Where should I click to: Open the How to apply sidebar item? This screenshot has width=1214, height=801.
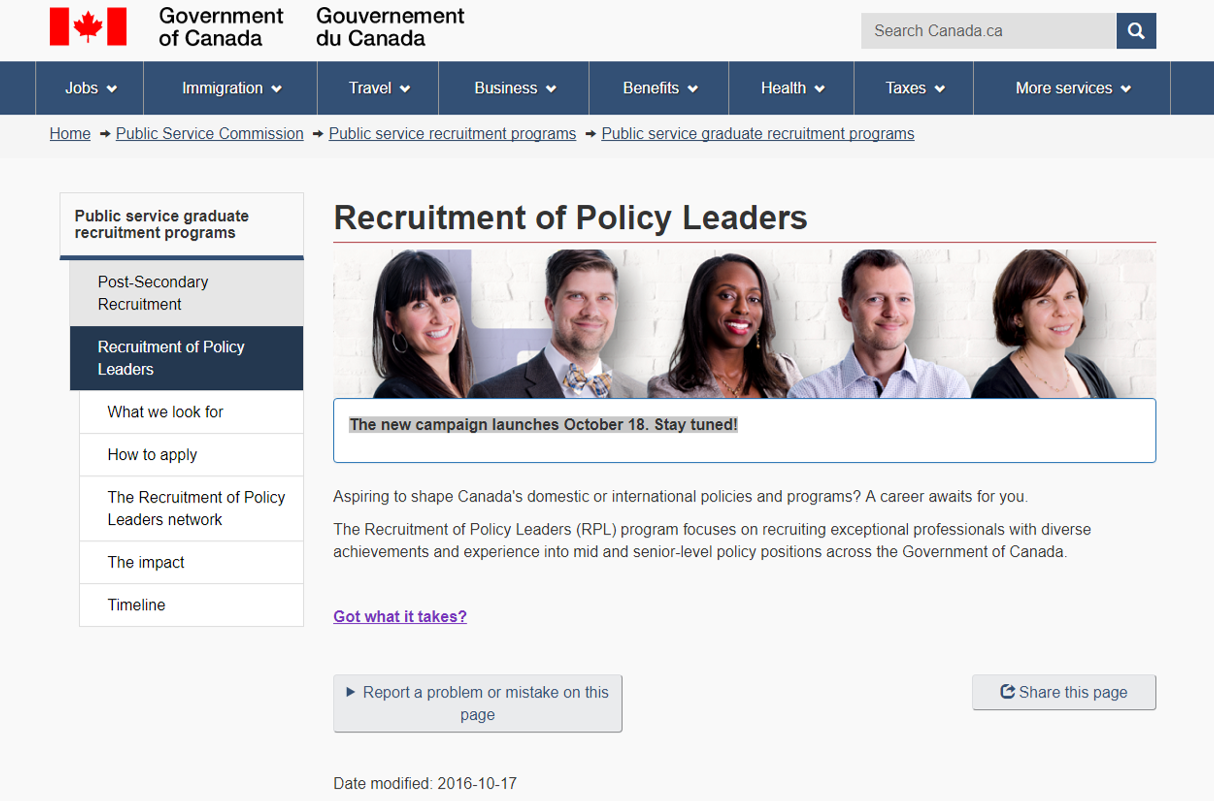click(191, 455)
